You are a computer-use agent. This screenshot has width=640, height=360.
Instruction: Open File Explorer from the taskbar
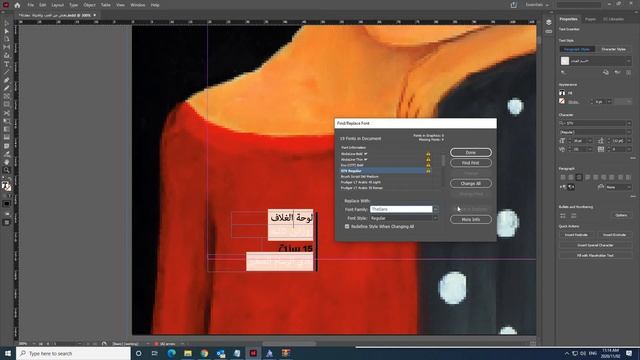(x=188, y=353)
